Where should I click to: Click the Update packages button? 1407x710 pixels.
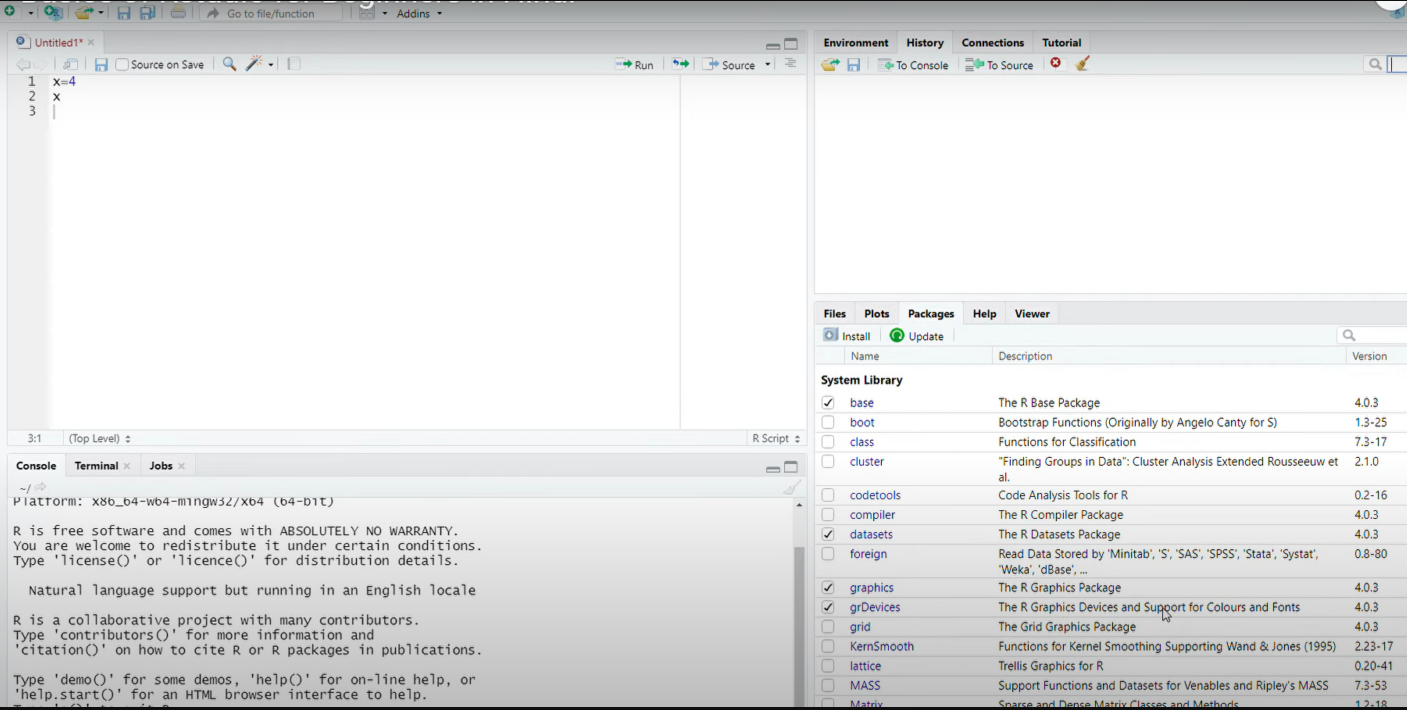tap(917, 336)
